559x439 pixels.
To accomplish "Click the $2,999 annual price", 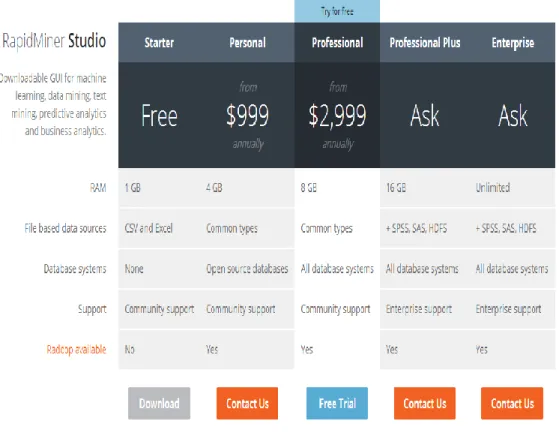I will (337, 116).
